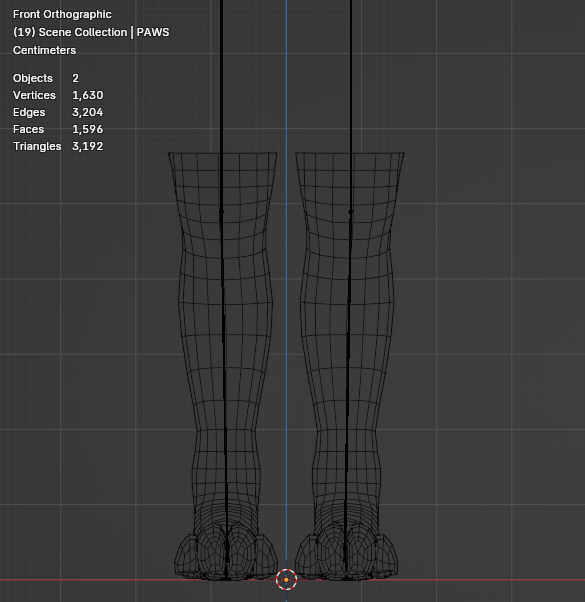Click the Objects statistic row

coord(46,78)
